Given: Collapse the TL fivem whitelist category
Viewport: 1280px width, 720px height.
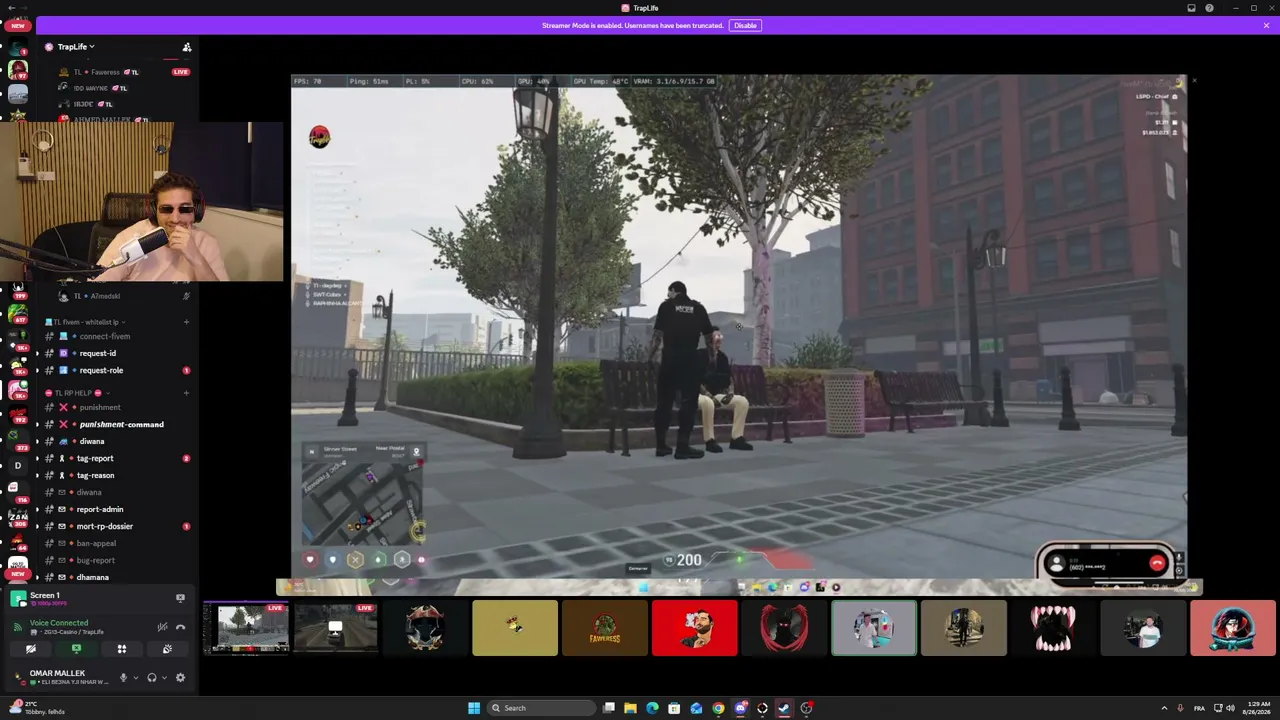Looking at the screenshot, I should [x=86, y=322].
